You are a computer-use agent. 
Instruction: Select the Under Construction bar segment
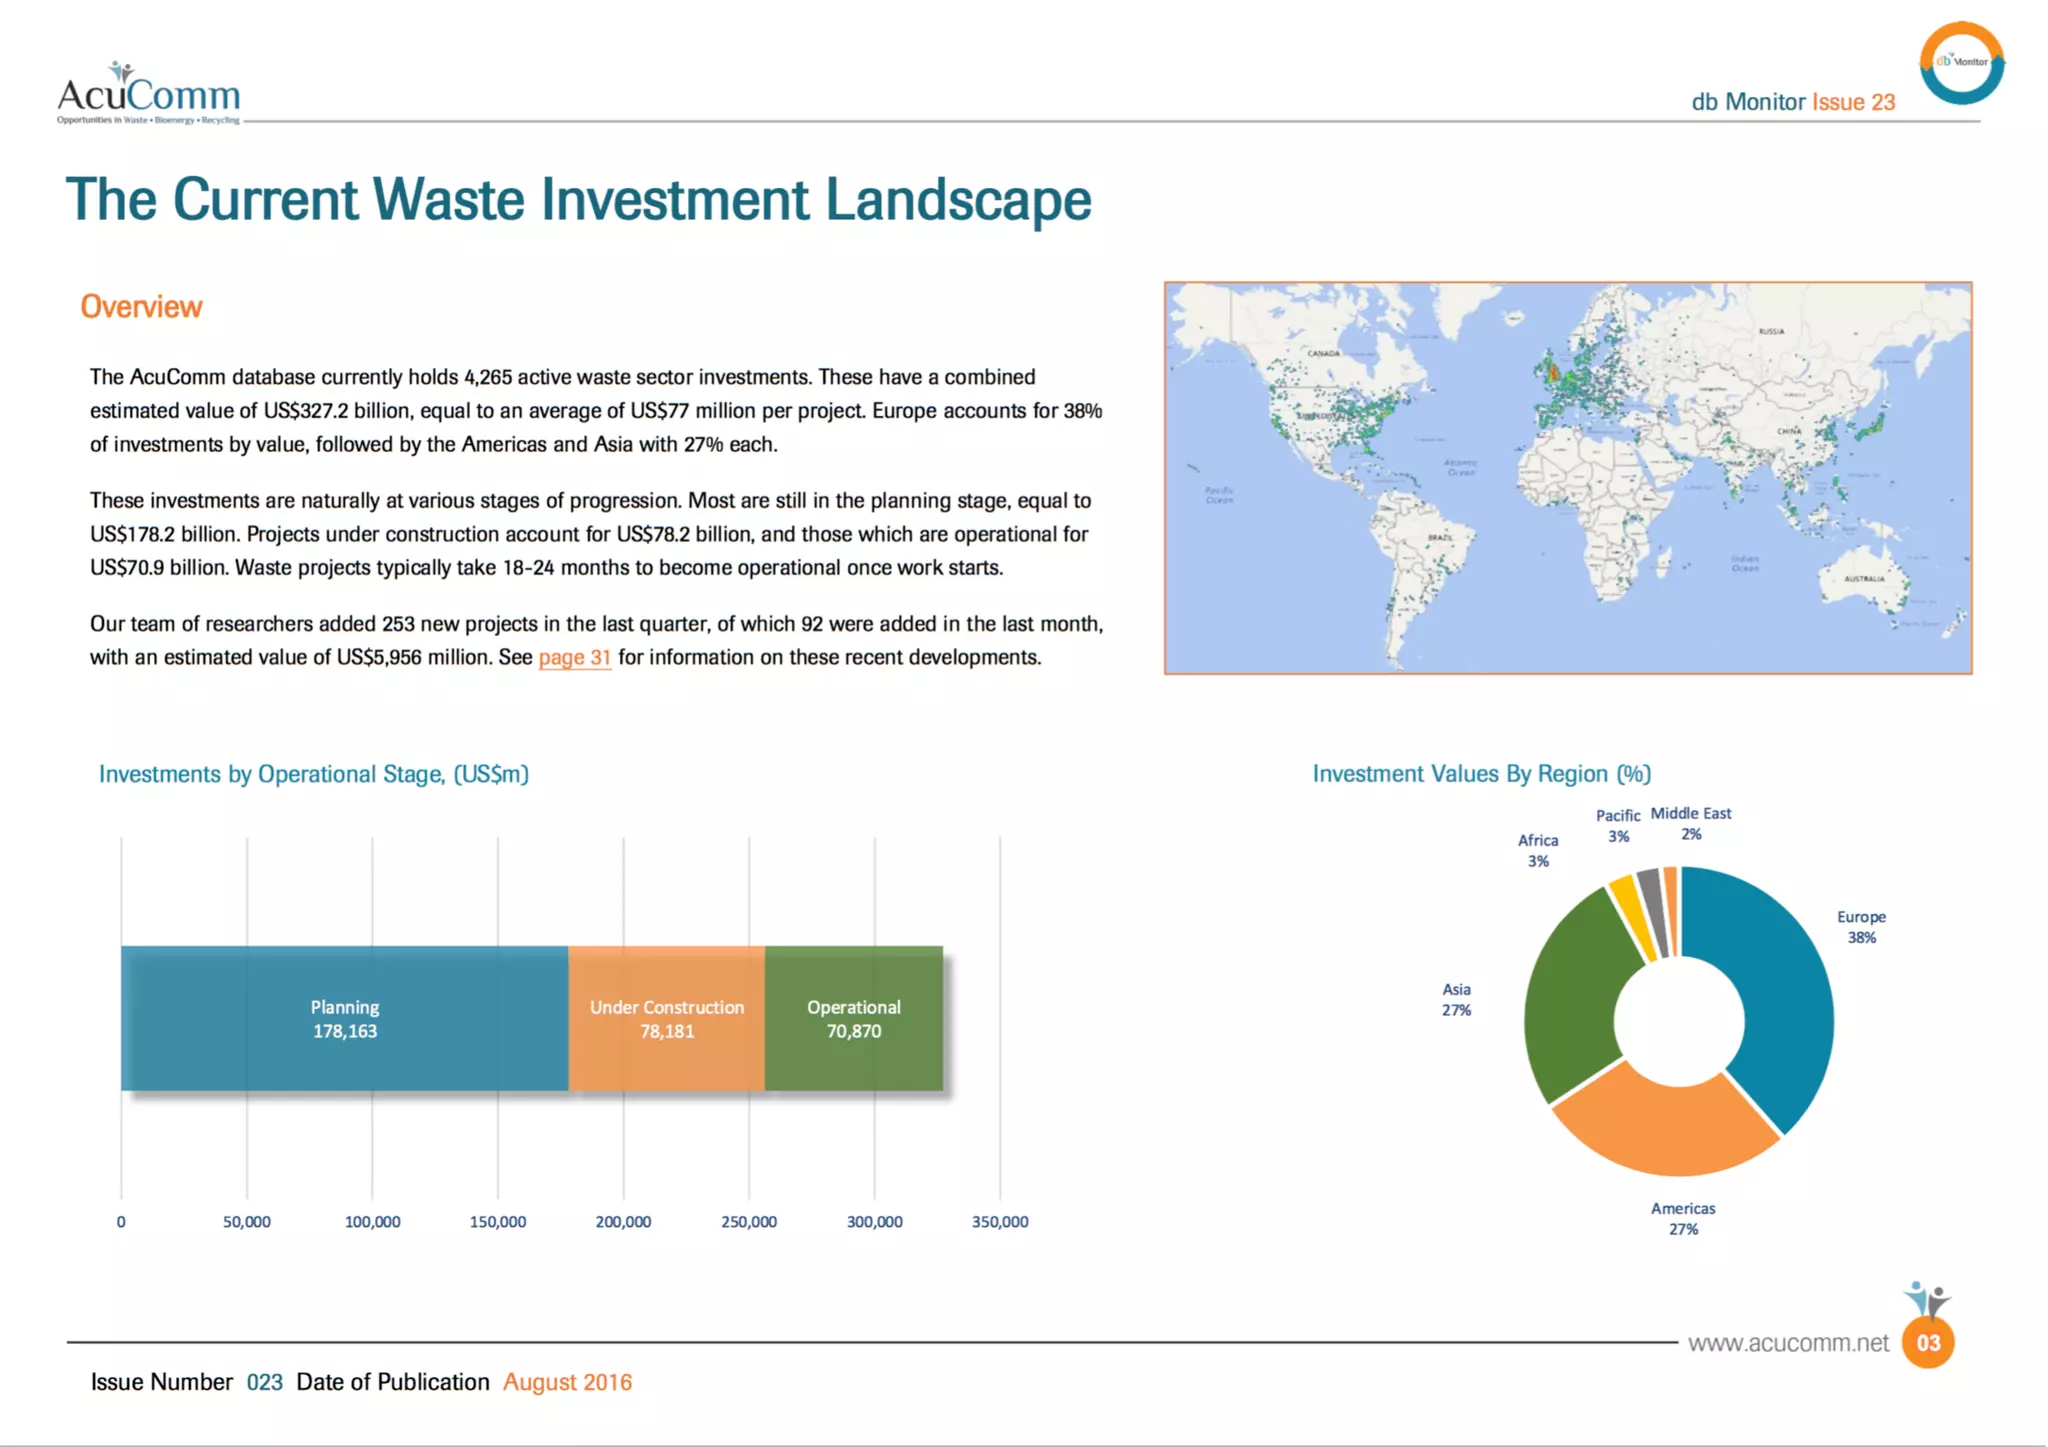[x=666, y=1018]
